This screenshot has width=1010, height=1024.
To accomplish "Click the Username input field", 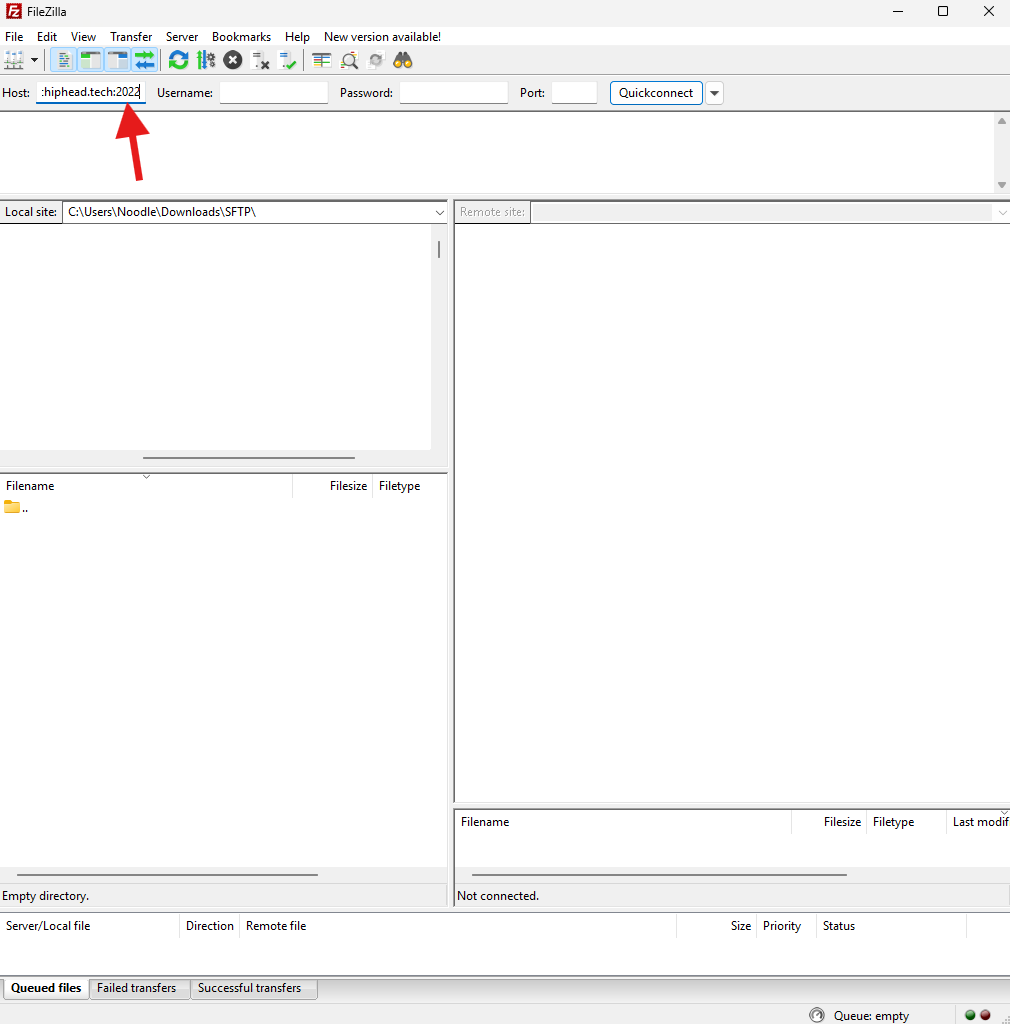I will click(274, 93).
